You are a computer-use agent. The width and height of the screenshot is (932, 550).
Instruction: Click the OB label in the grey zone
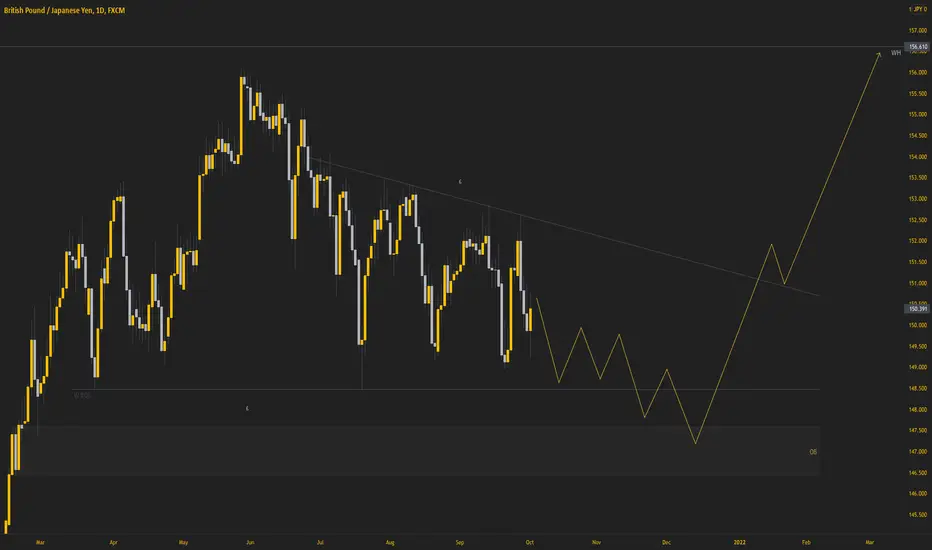tap(813, 452)
